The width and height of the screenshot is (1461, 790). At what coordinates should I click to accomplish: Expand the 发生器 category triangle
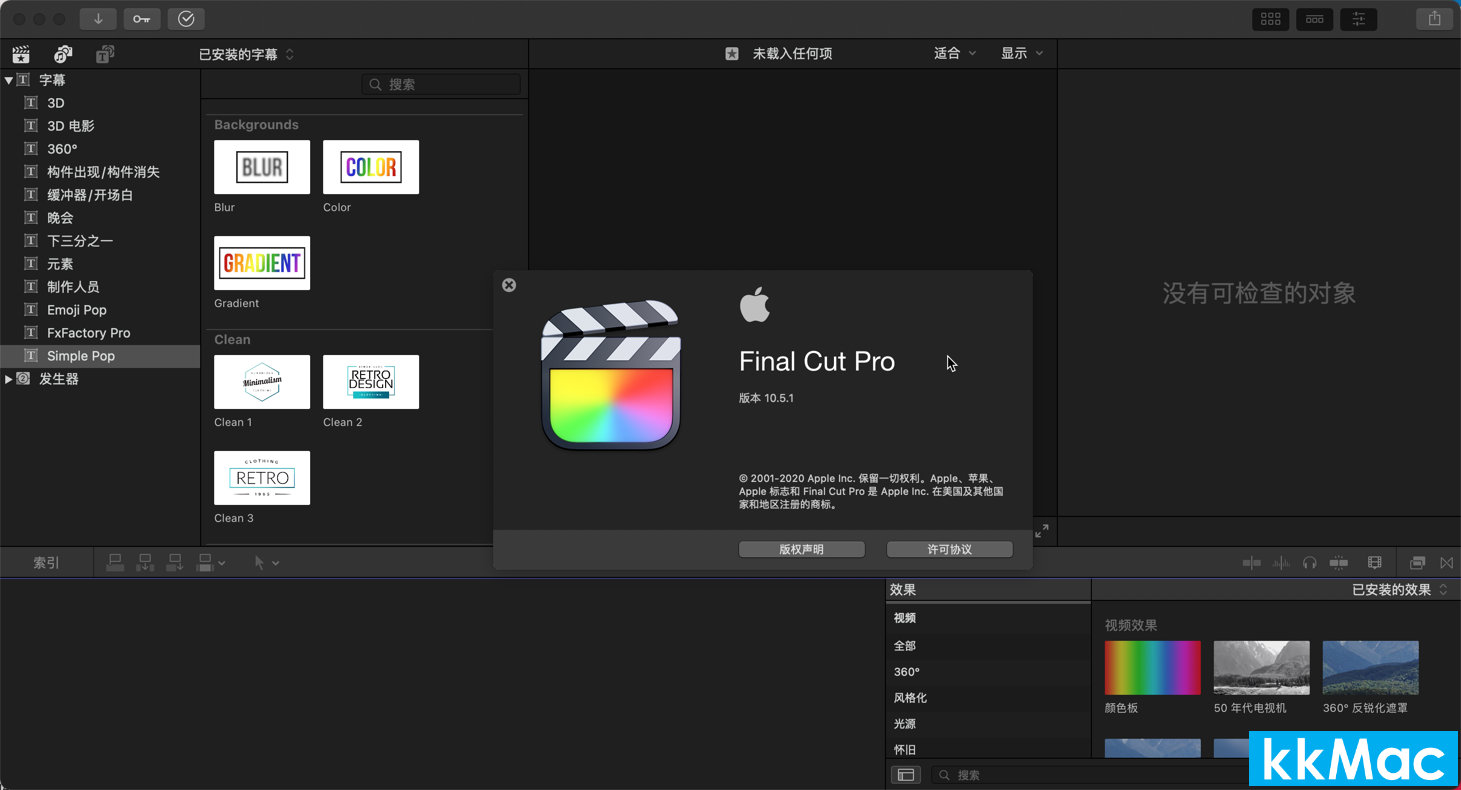[x=8, y=379]
